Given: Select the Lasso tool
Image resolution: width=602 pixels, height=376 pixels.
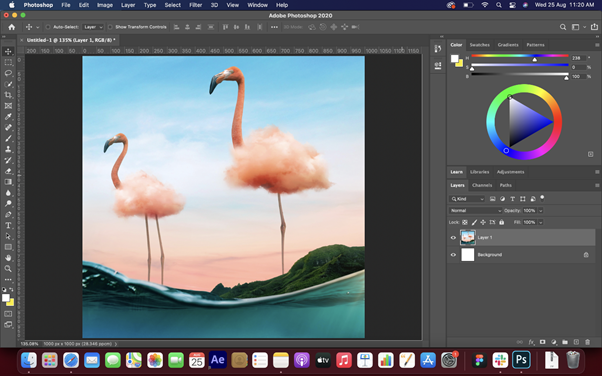Looking at the screenshot, I should pos(8,73).
